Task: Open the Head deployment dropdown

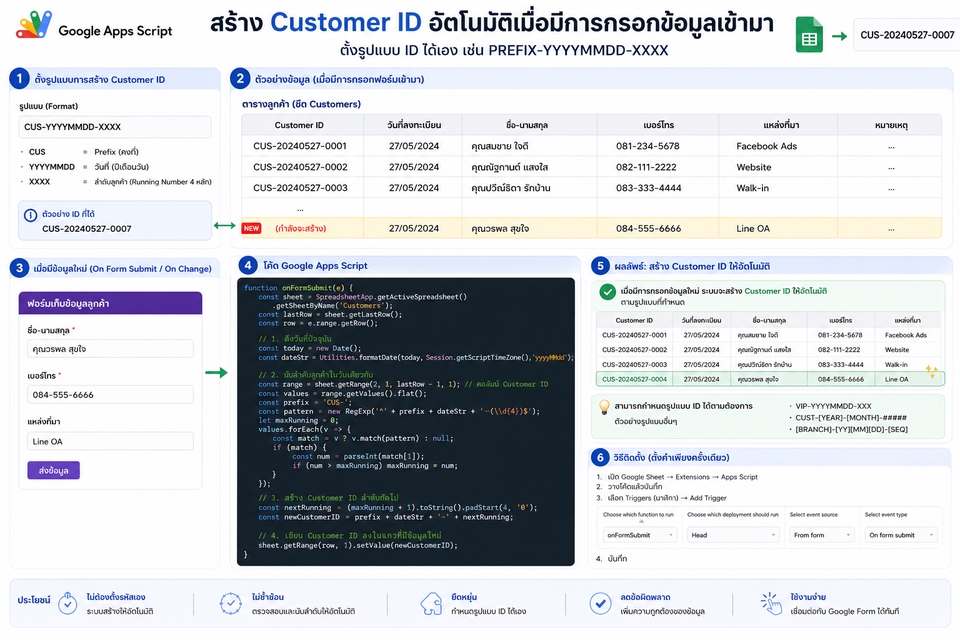Action: pyautogui.click(x=732, y=535)
